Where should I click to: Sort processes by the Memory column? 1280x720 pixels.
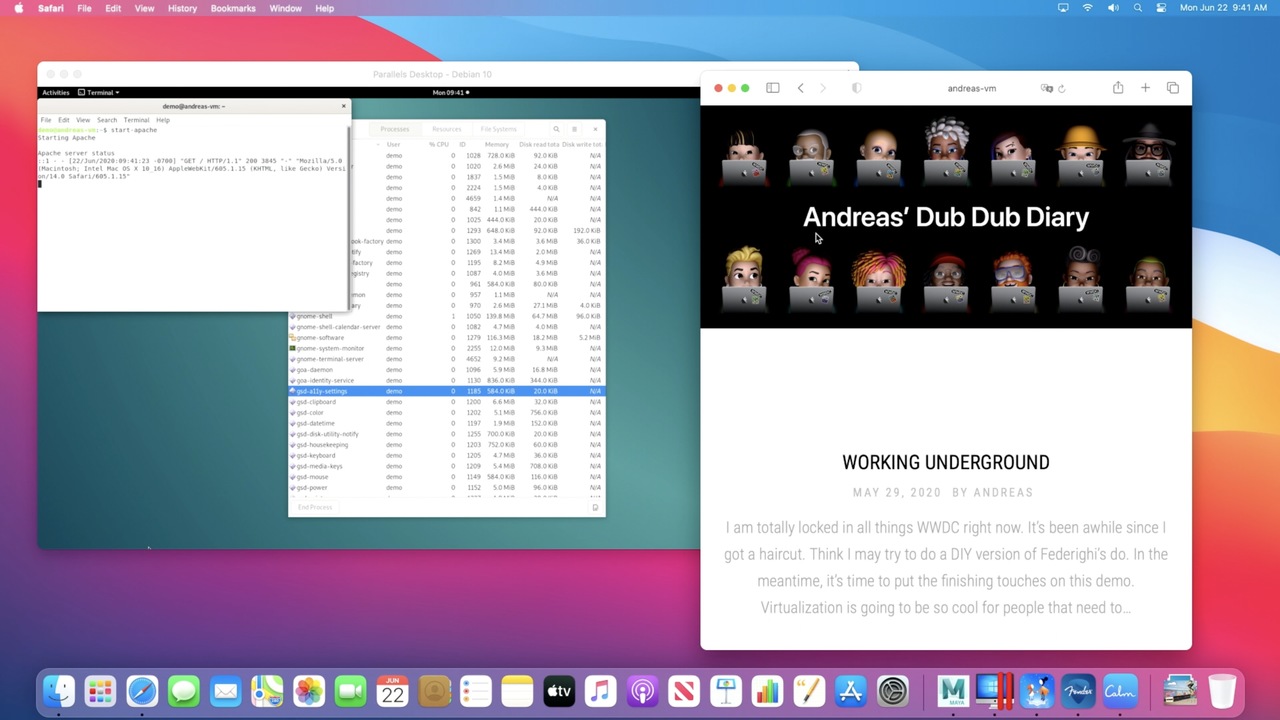pyautogui.click(x=497, y=144)
